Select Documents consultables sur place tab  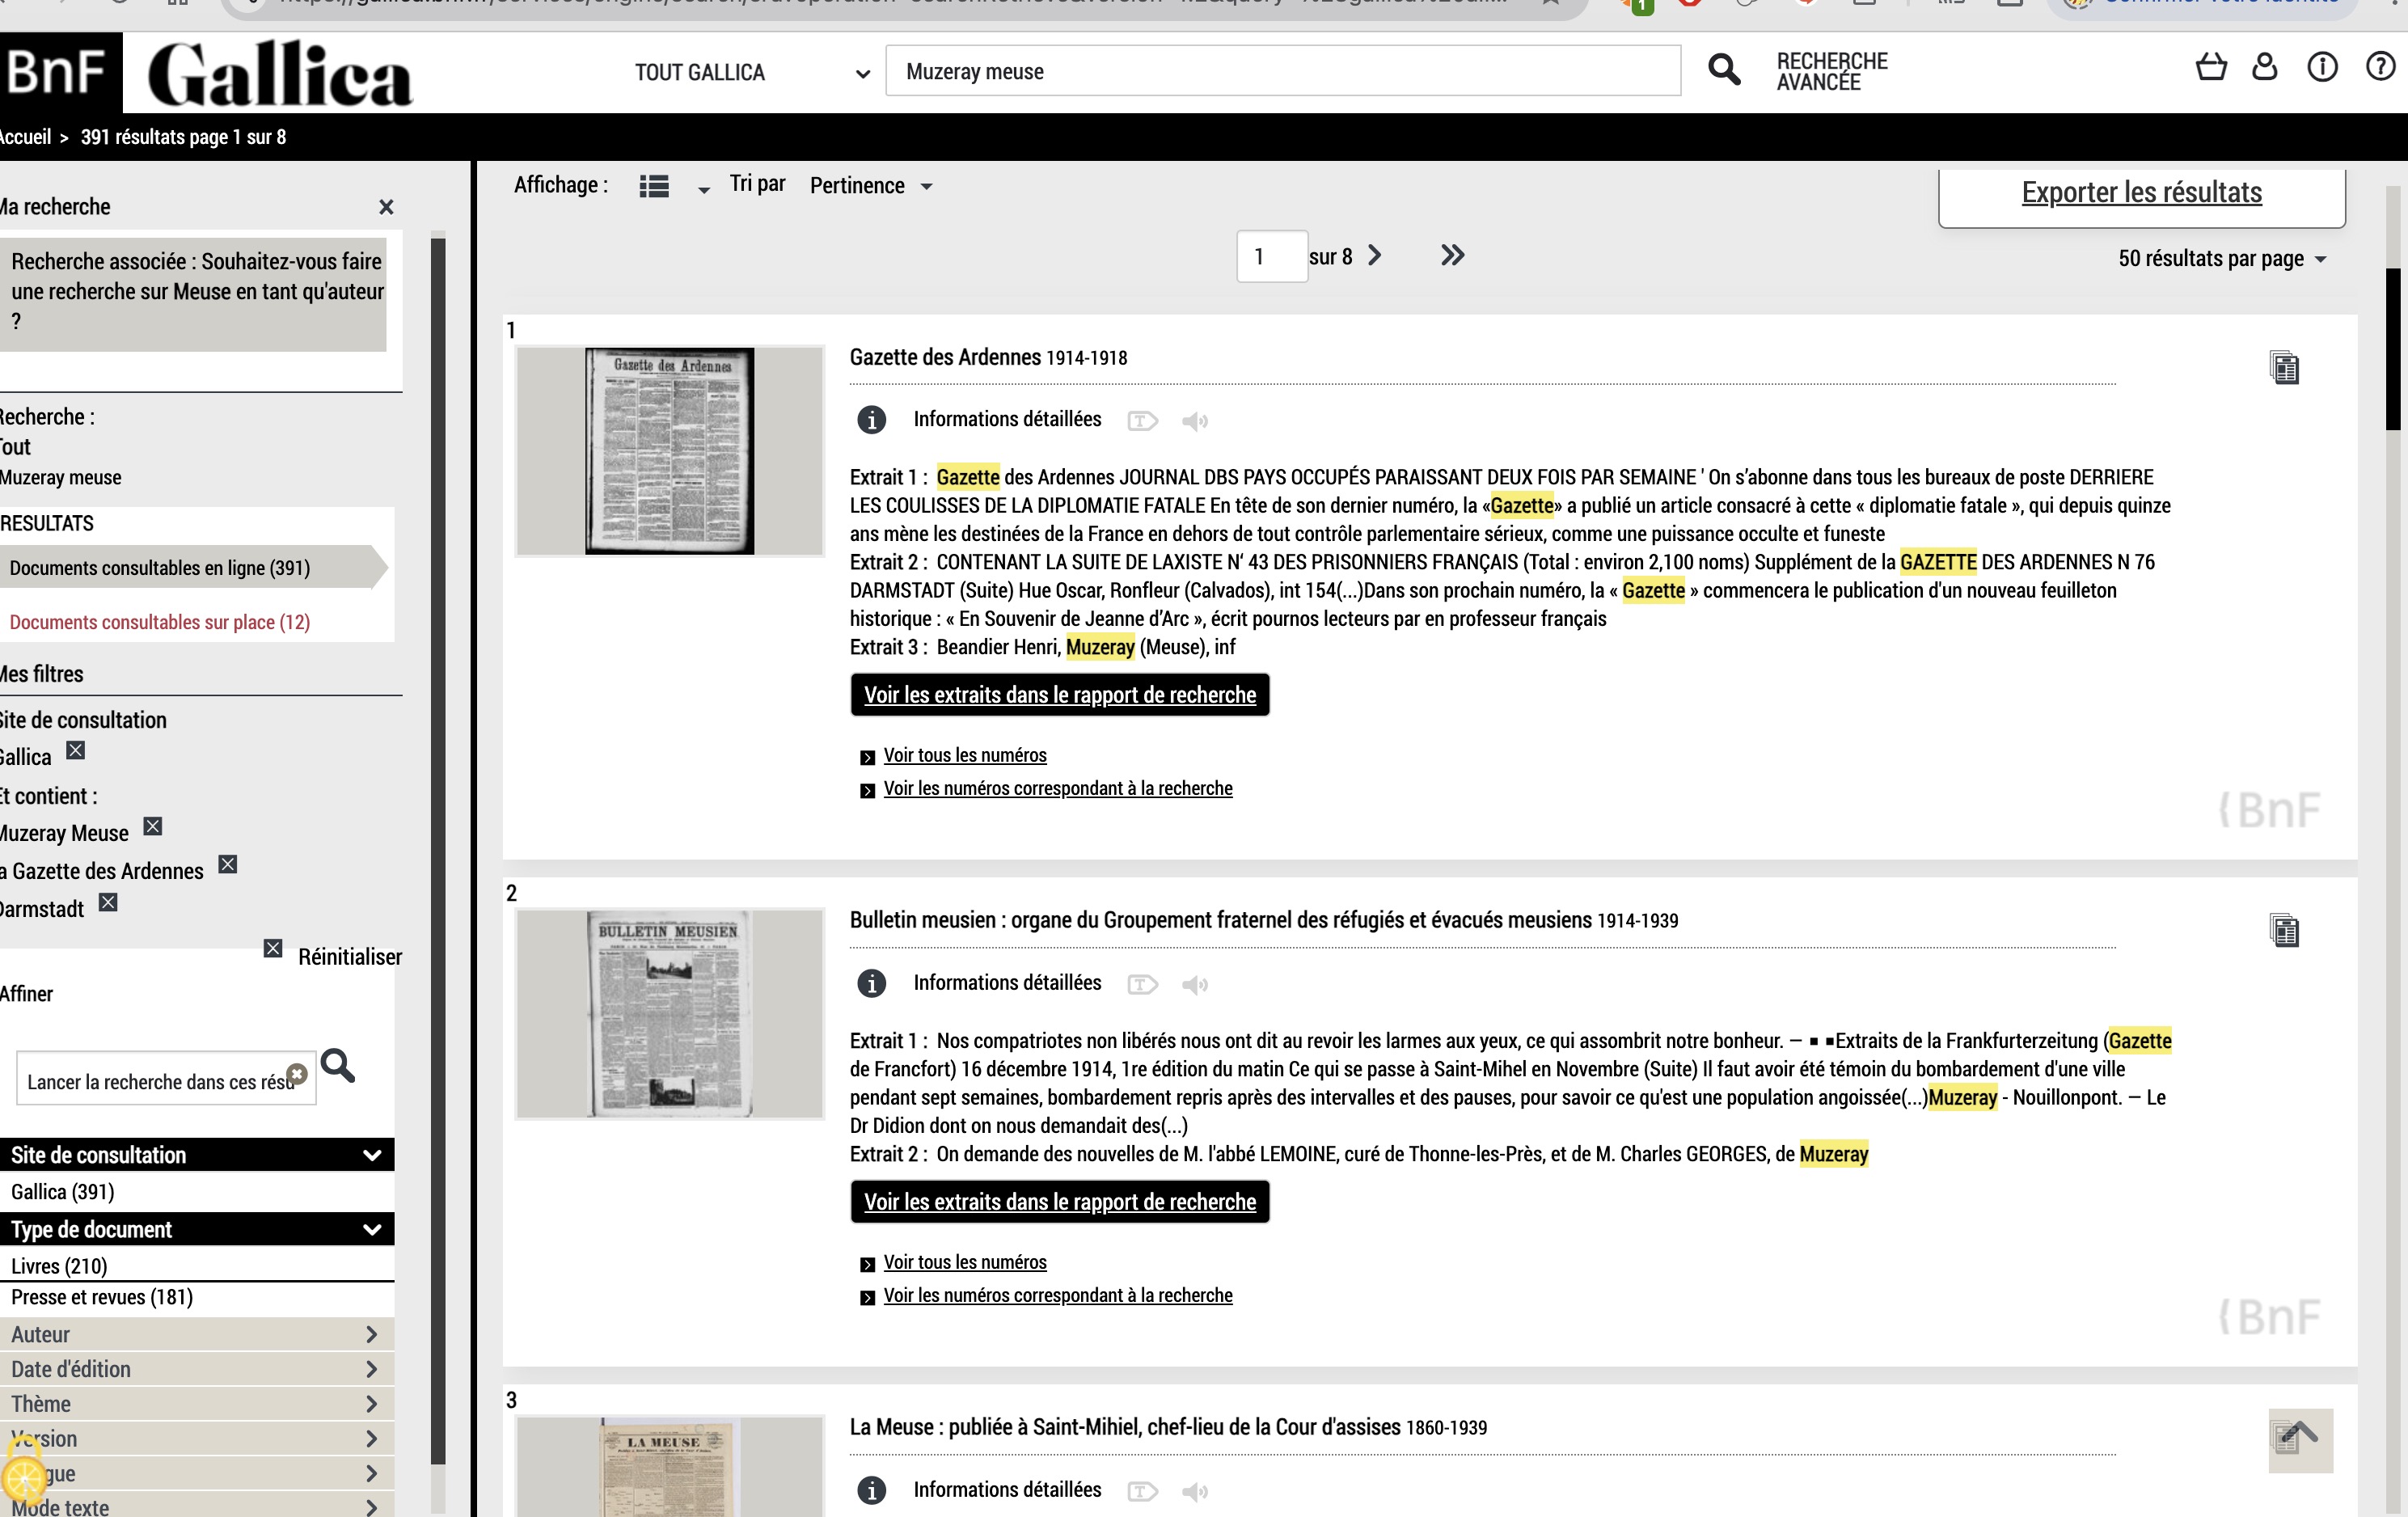click(x=160, y=622)
